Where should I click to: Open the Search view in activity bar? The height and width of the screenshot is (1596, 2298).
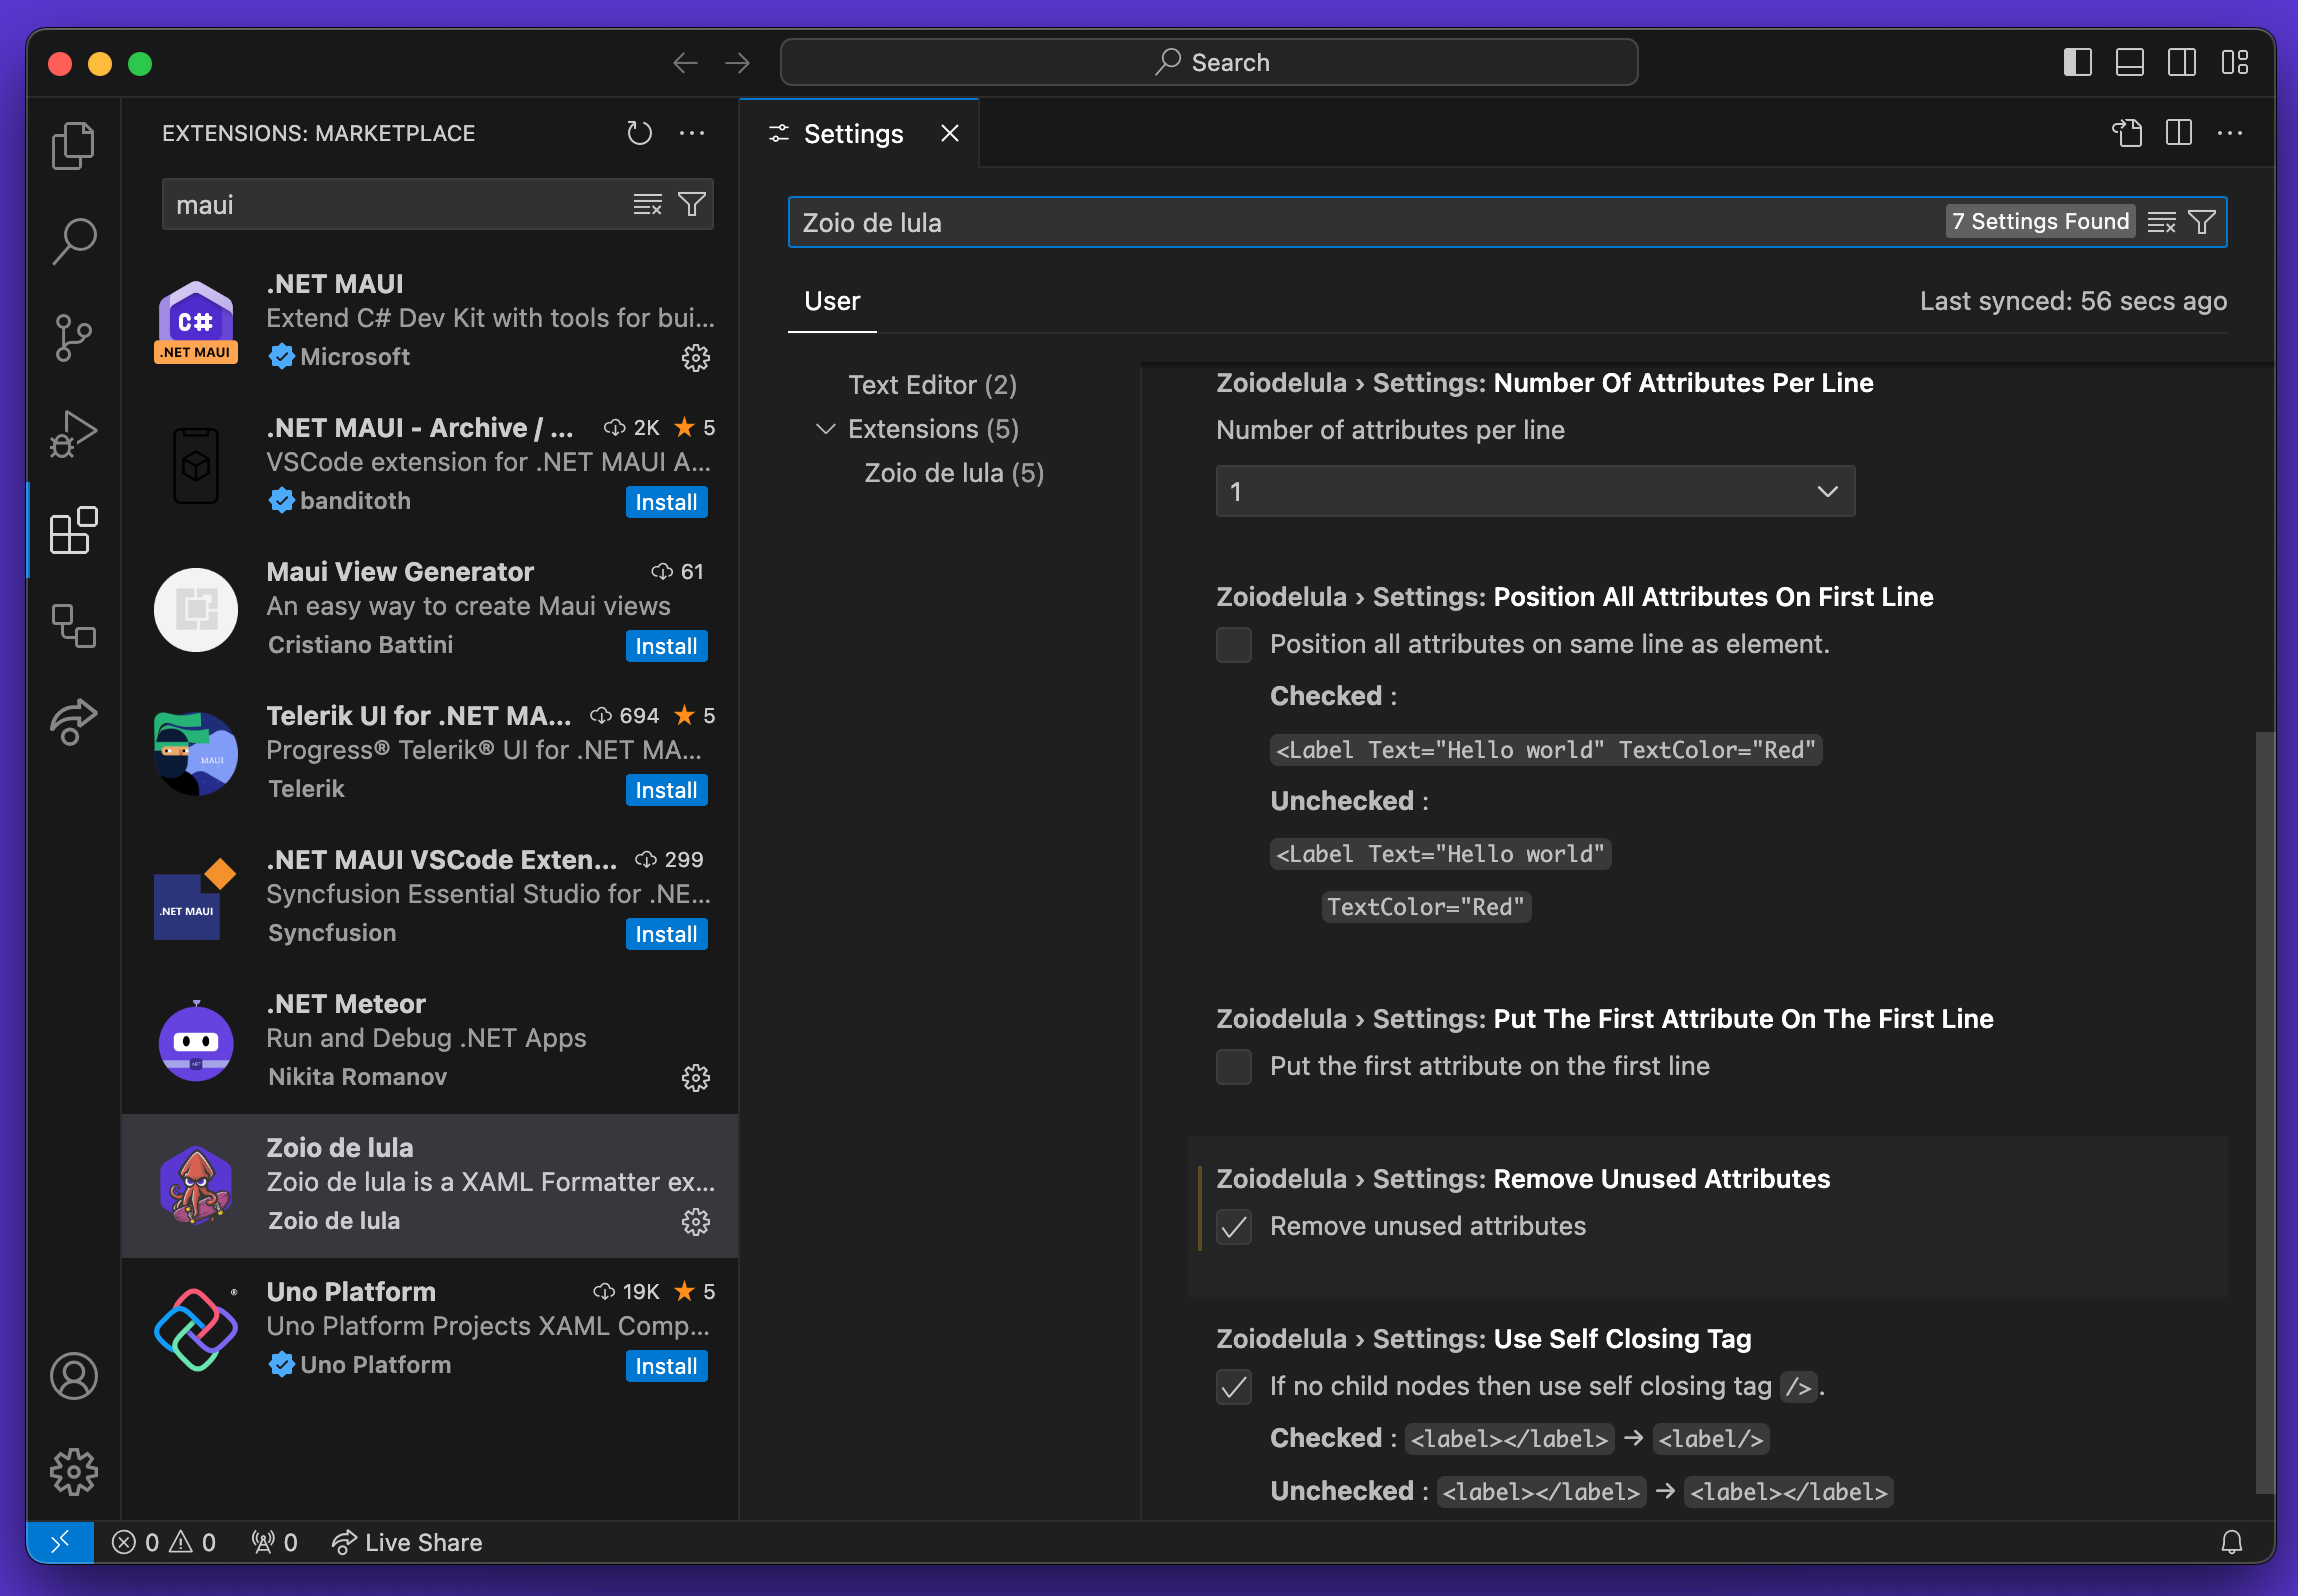[x=73, y=241]
